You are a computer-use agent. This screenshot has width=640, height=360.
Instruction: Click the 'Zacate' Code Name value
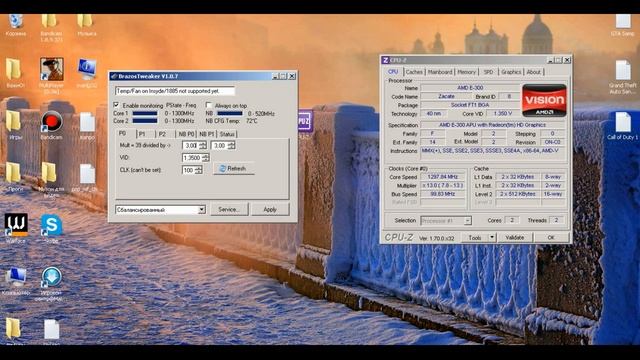[x=446, y=96]
